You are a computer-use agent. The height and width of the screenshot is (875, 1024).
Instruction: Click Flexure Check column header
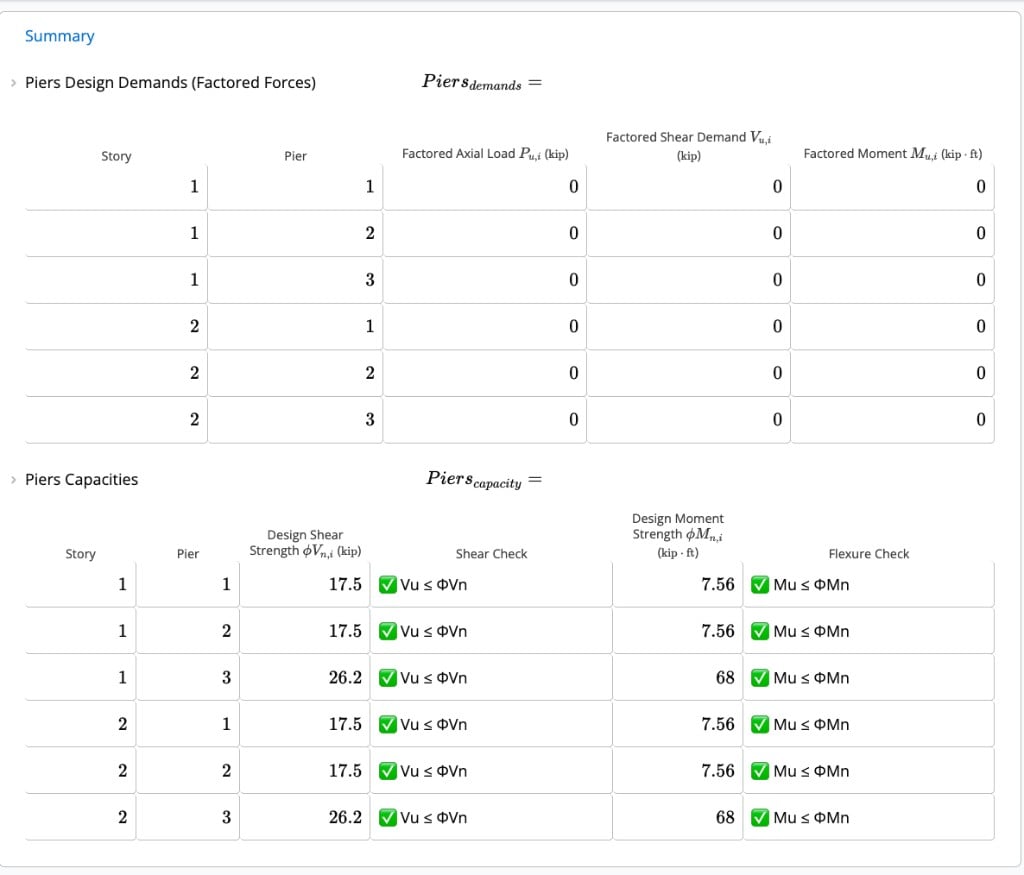[x=869, y=554]
